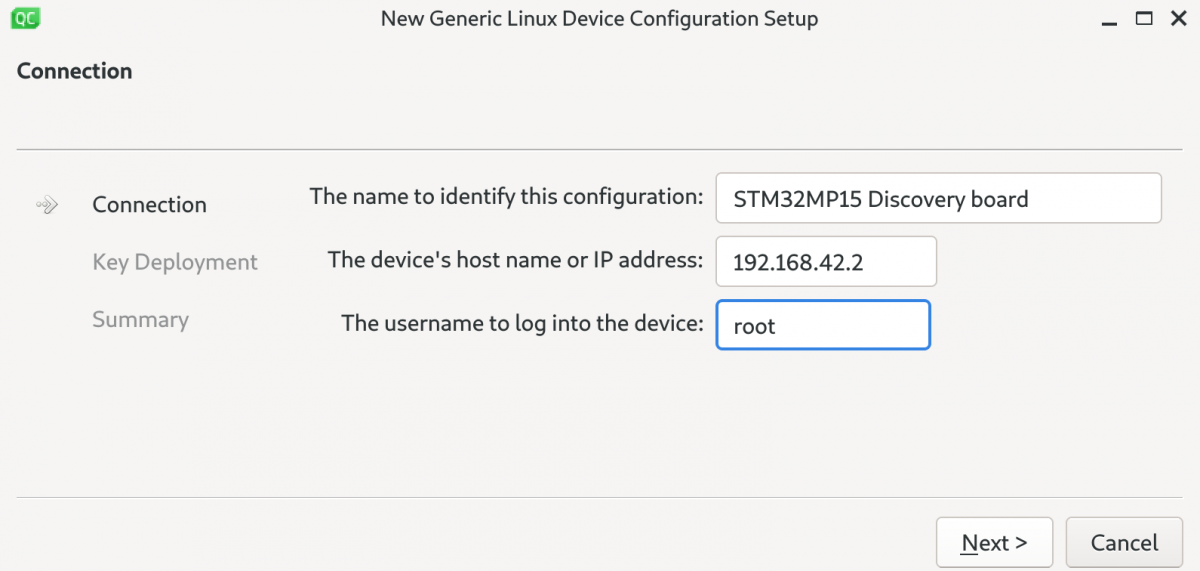
Task: Click the device's host name label
Action: pos(516,260)
